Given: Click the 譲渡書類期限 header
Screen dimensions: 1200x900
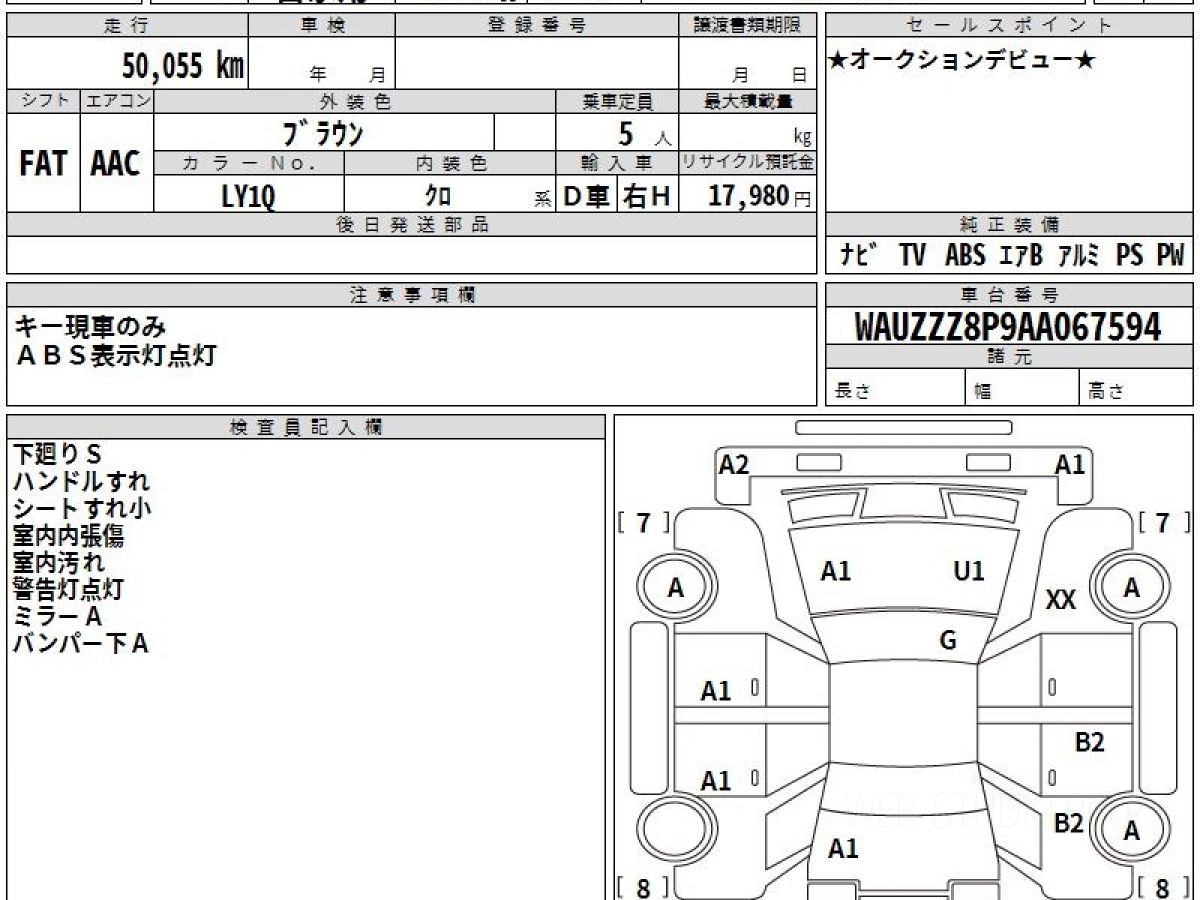Looking at the screenshot, I should pos(748,26).
